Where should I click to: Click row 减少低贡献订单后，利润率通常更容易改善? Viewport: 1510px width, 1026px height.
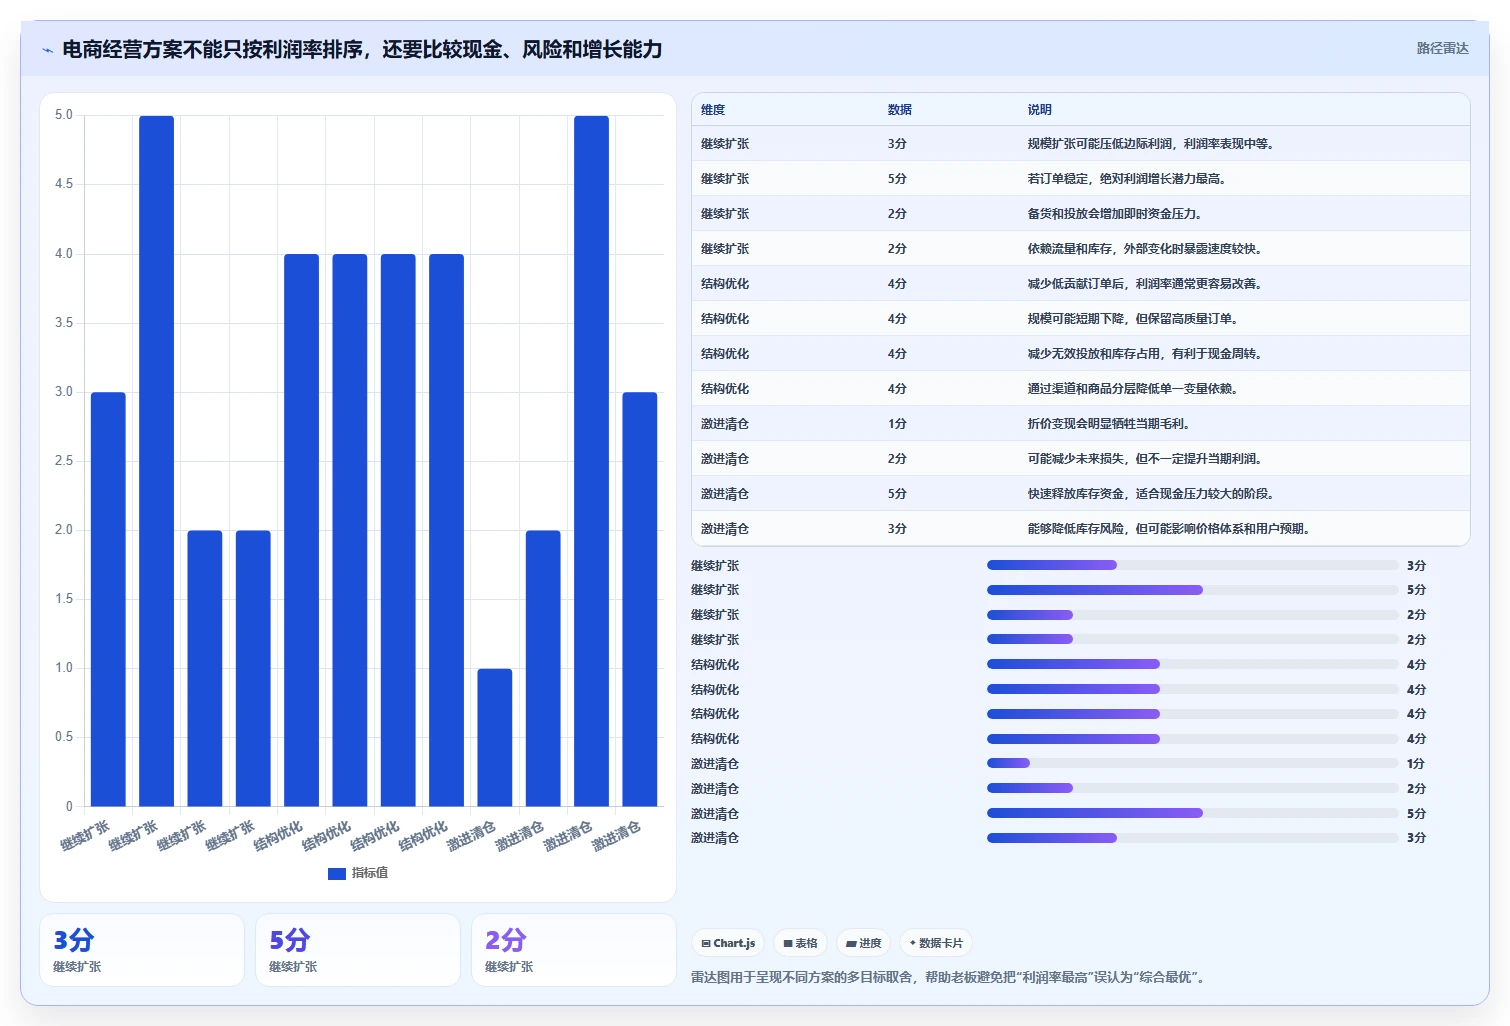(x=1080, y=284)
